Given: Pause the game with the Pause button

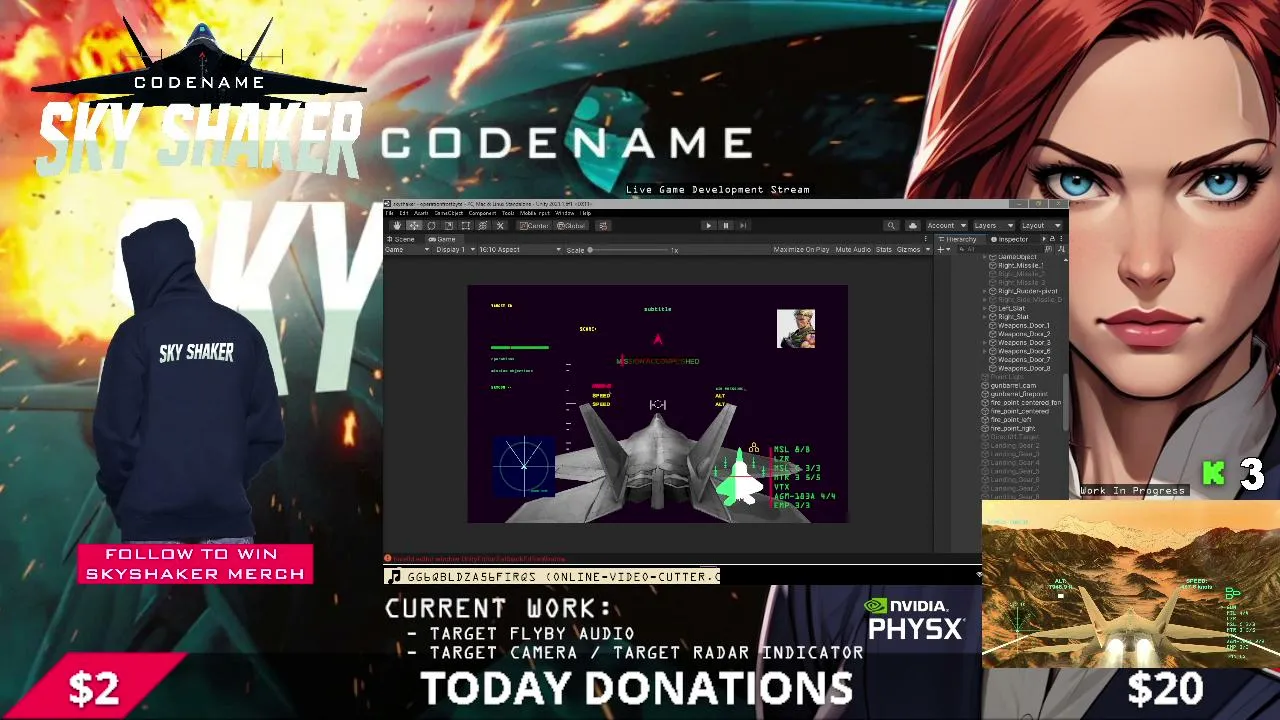Looking at the screenshot, I should click(726, 225).
